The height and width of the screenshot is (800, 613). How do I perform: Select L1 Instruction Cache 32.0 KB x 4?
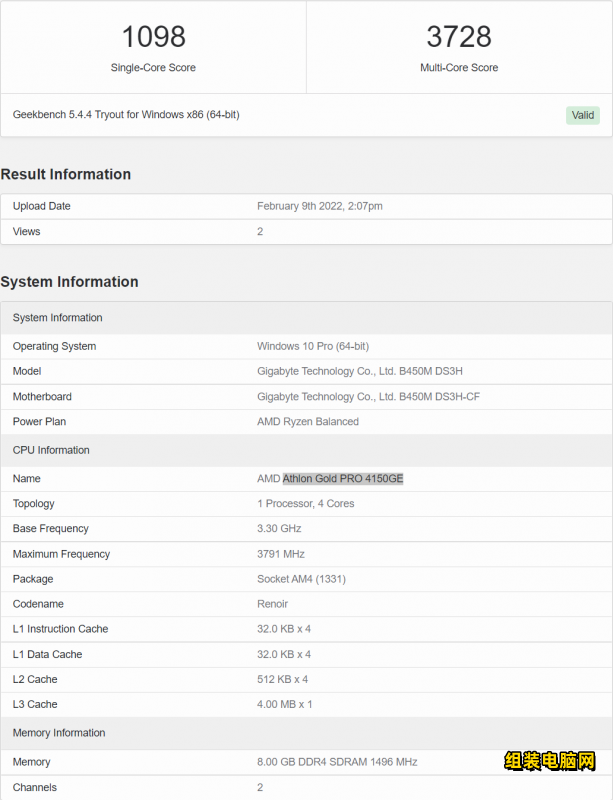pyautogui.click(x=284, y=629)
